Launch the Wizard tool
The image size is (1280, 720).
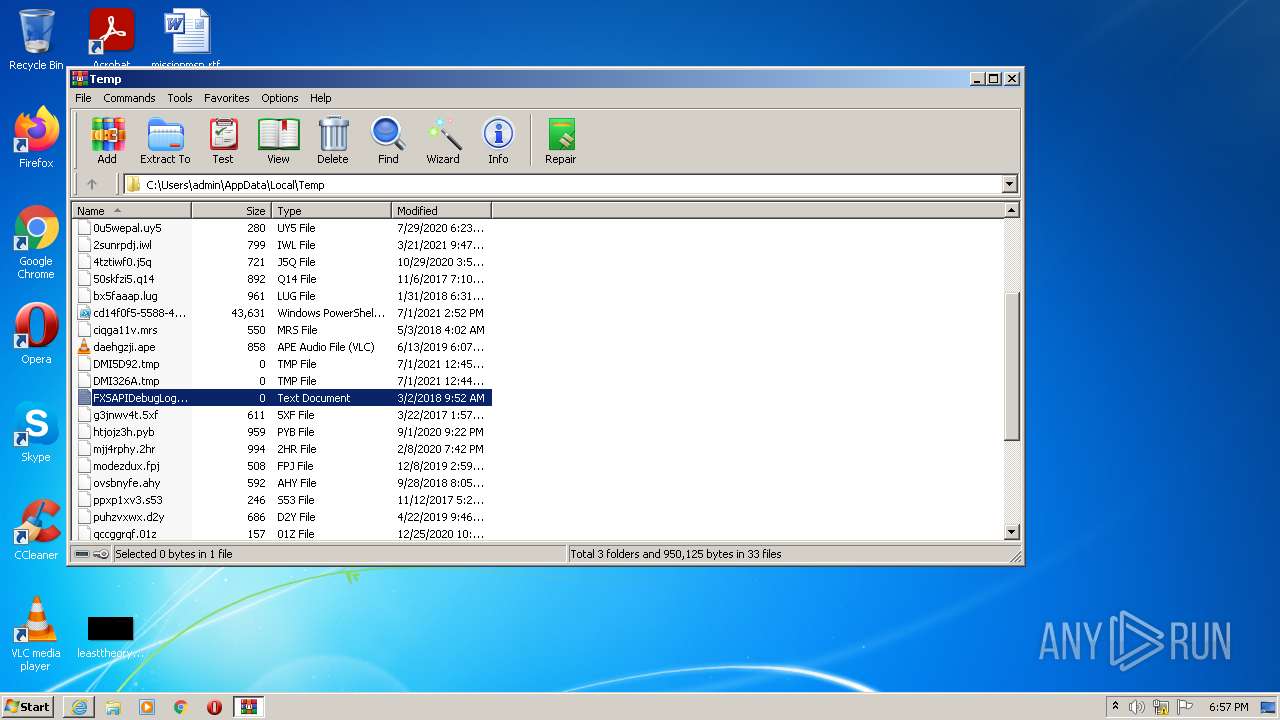[x=443, y=140]
